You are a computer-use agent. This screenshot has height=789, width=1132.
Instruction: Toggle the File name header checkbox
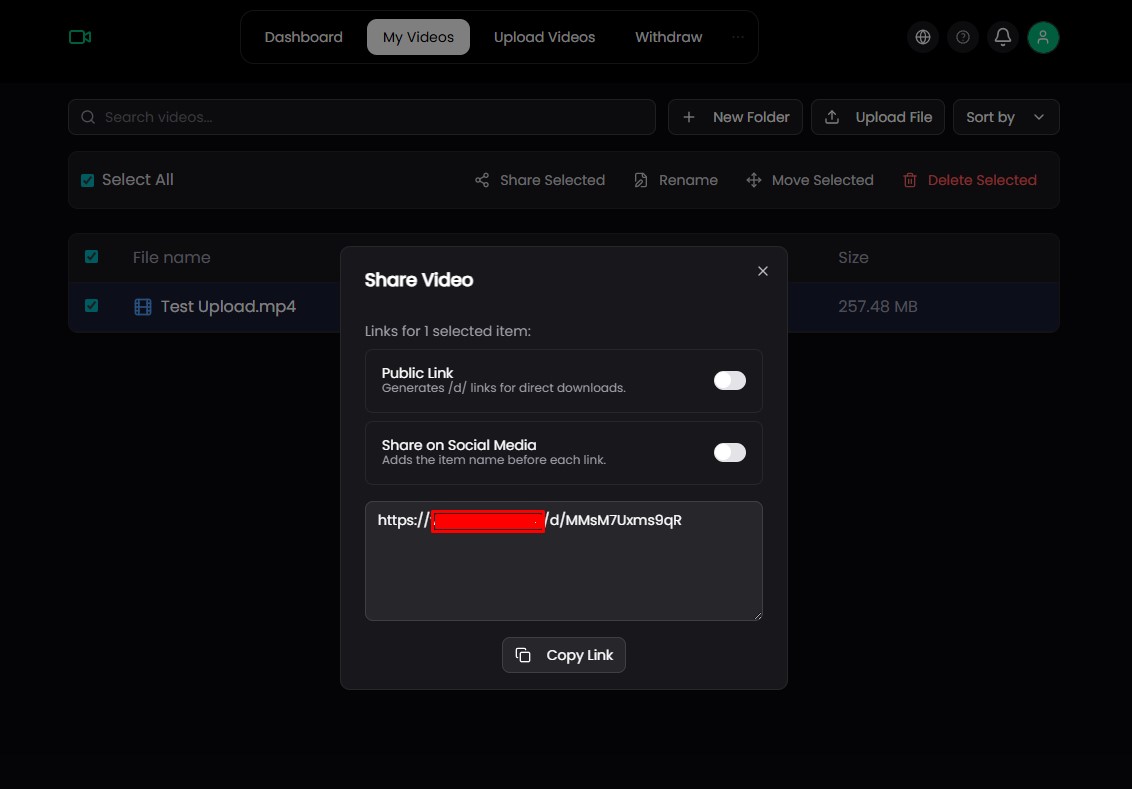pos(92,257)
